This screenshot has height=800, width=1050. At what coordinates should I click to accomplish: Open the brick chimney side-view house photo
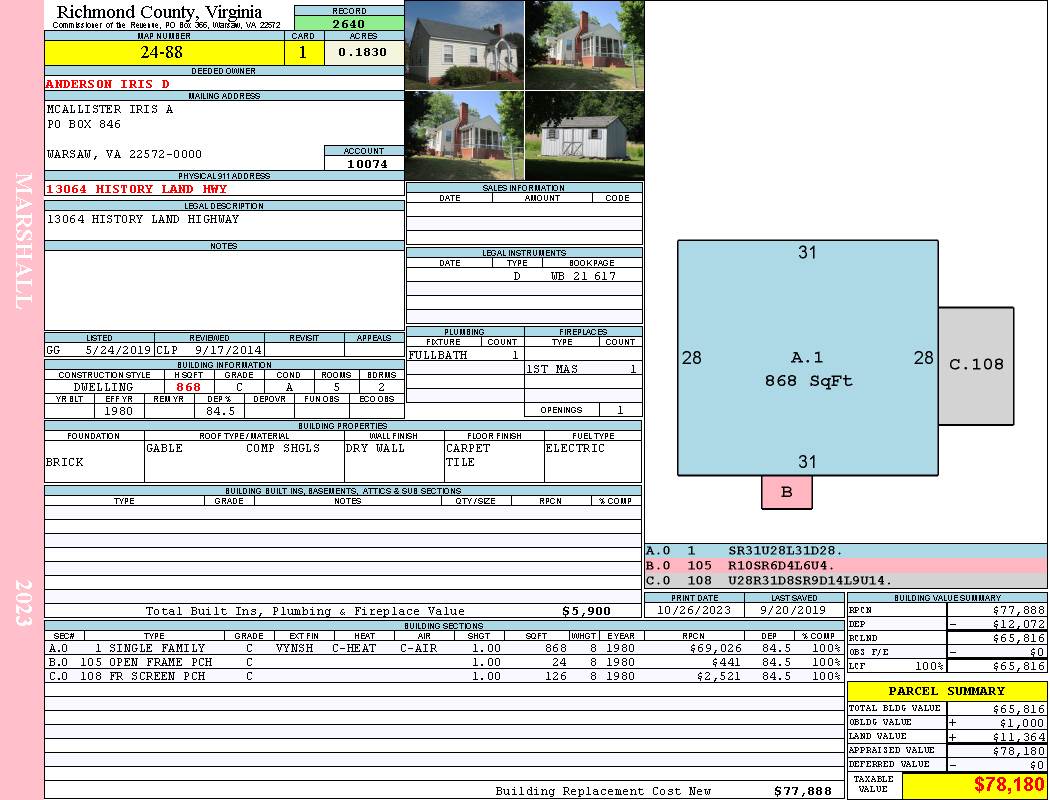pos(465,136)
